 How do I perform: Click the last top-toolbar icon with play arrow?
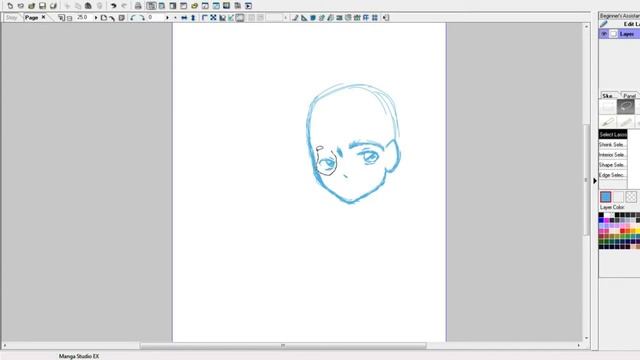(x=248, y=6)
